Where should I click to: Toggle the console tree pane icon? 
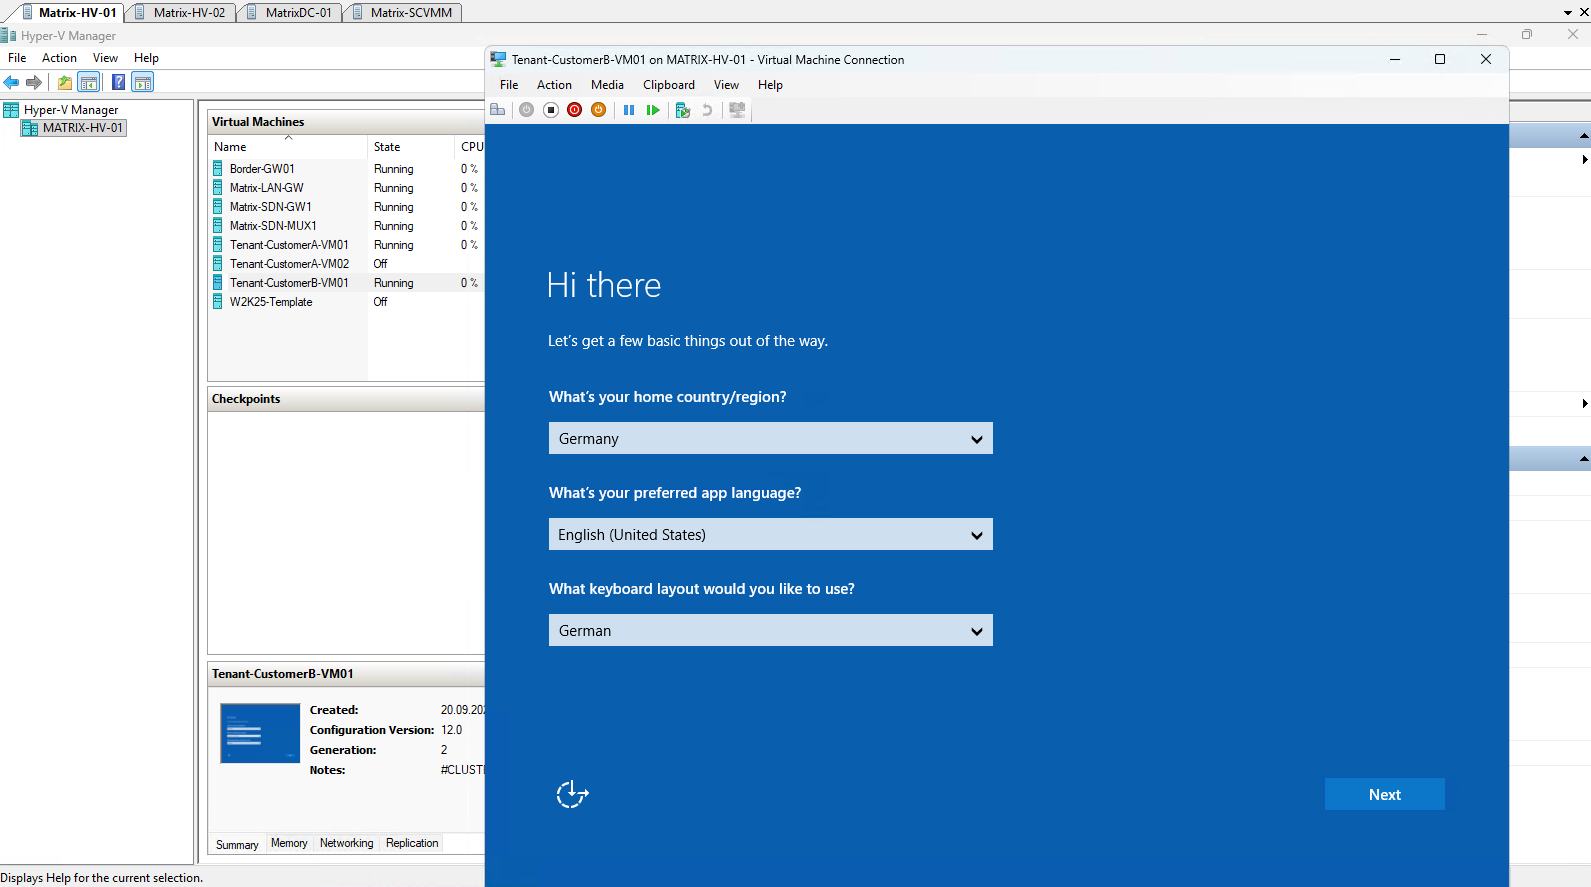click(89, 82)
